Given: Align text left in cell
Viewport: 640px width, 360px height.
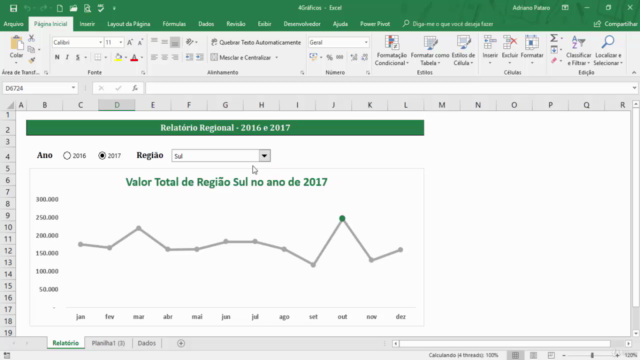Looking at the screenshot, I should [x=154, y=58].
